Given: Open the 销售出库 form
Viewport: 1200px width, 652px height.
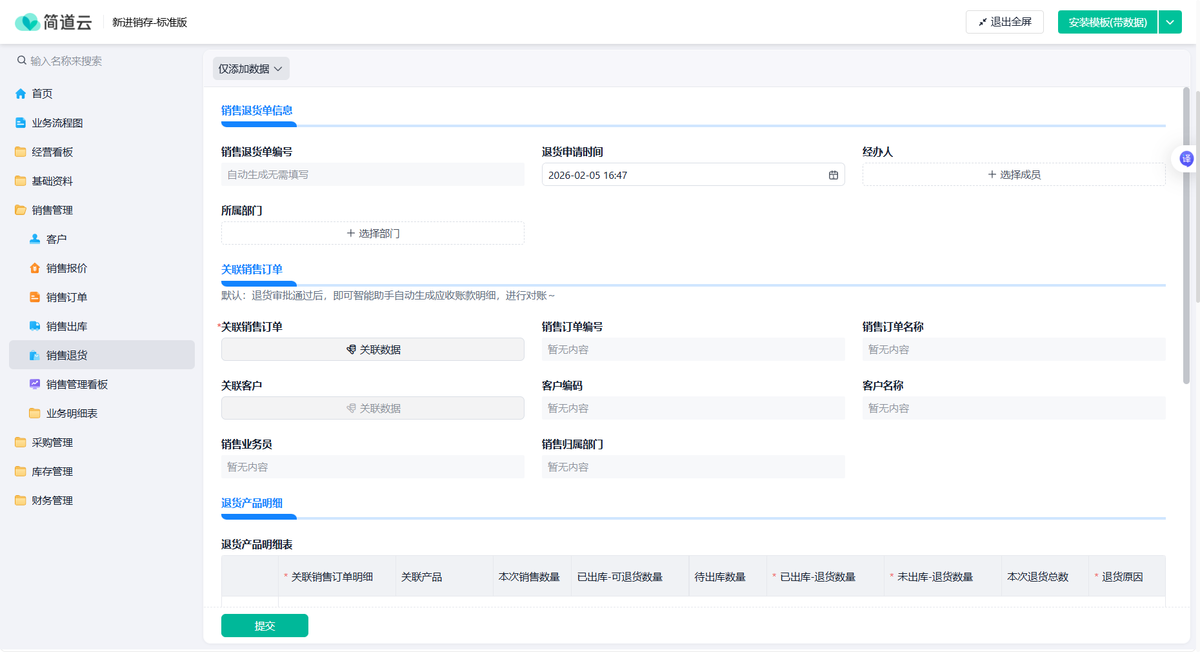Looking at the screenshot, I should click(x=102, y=326).
